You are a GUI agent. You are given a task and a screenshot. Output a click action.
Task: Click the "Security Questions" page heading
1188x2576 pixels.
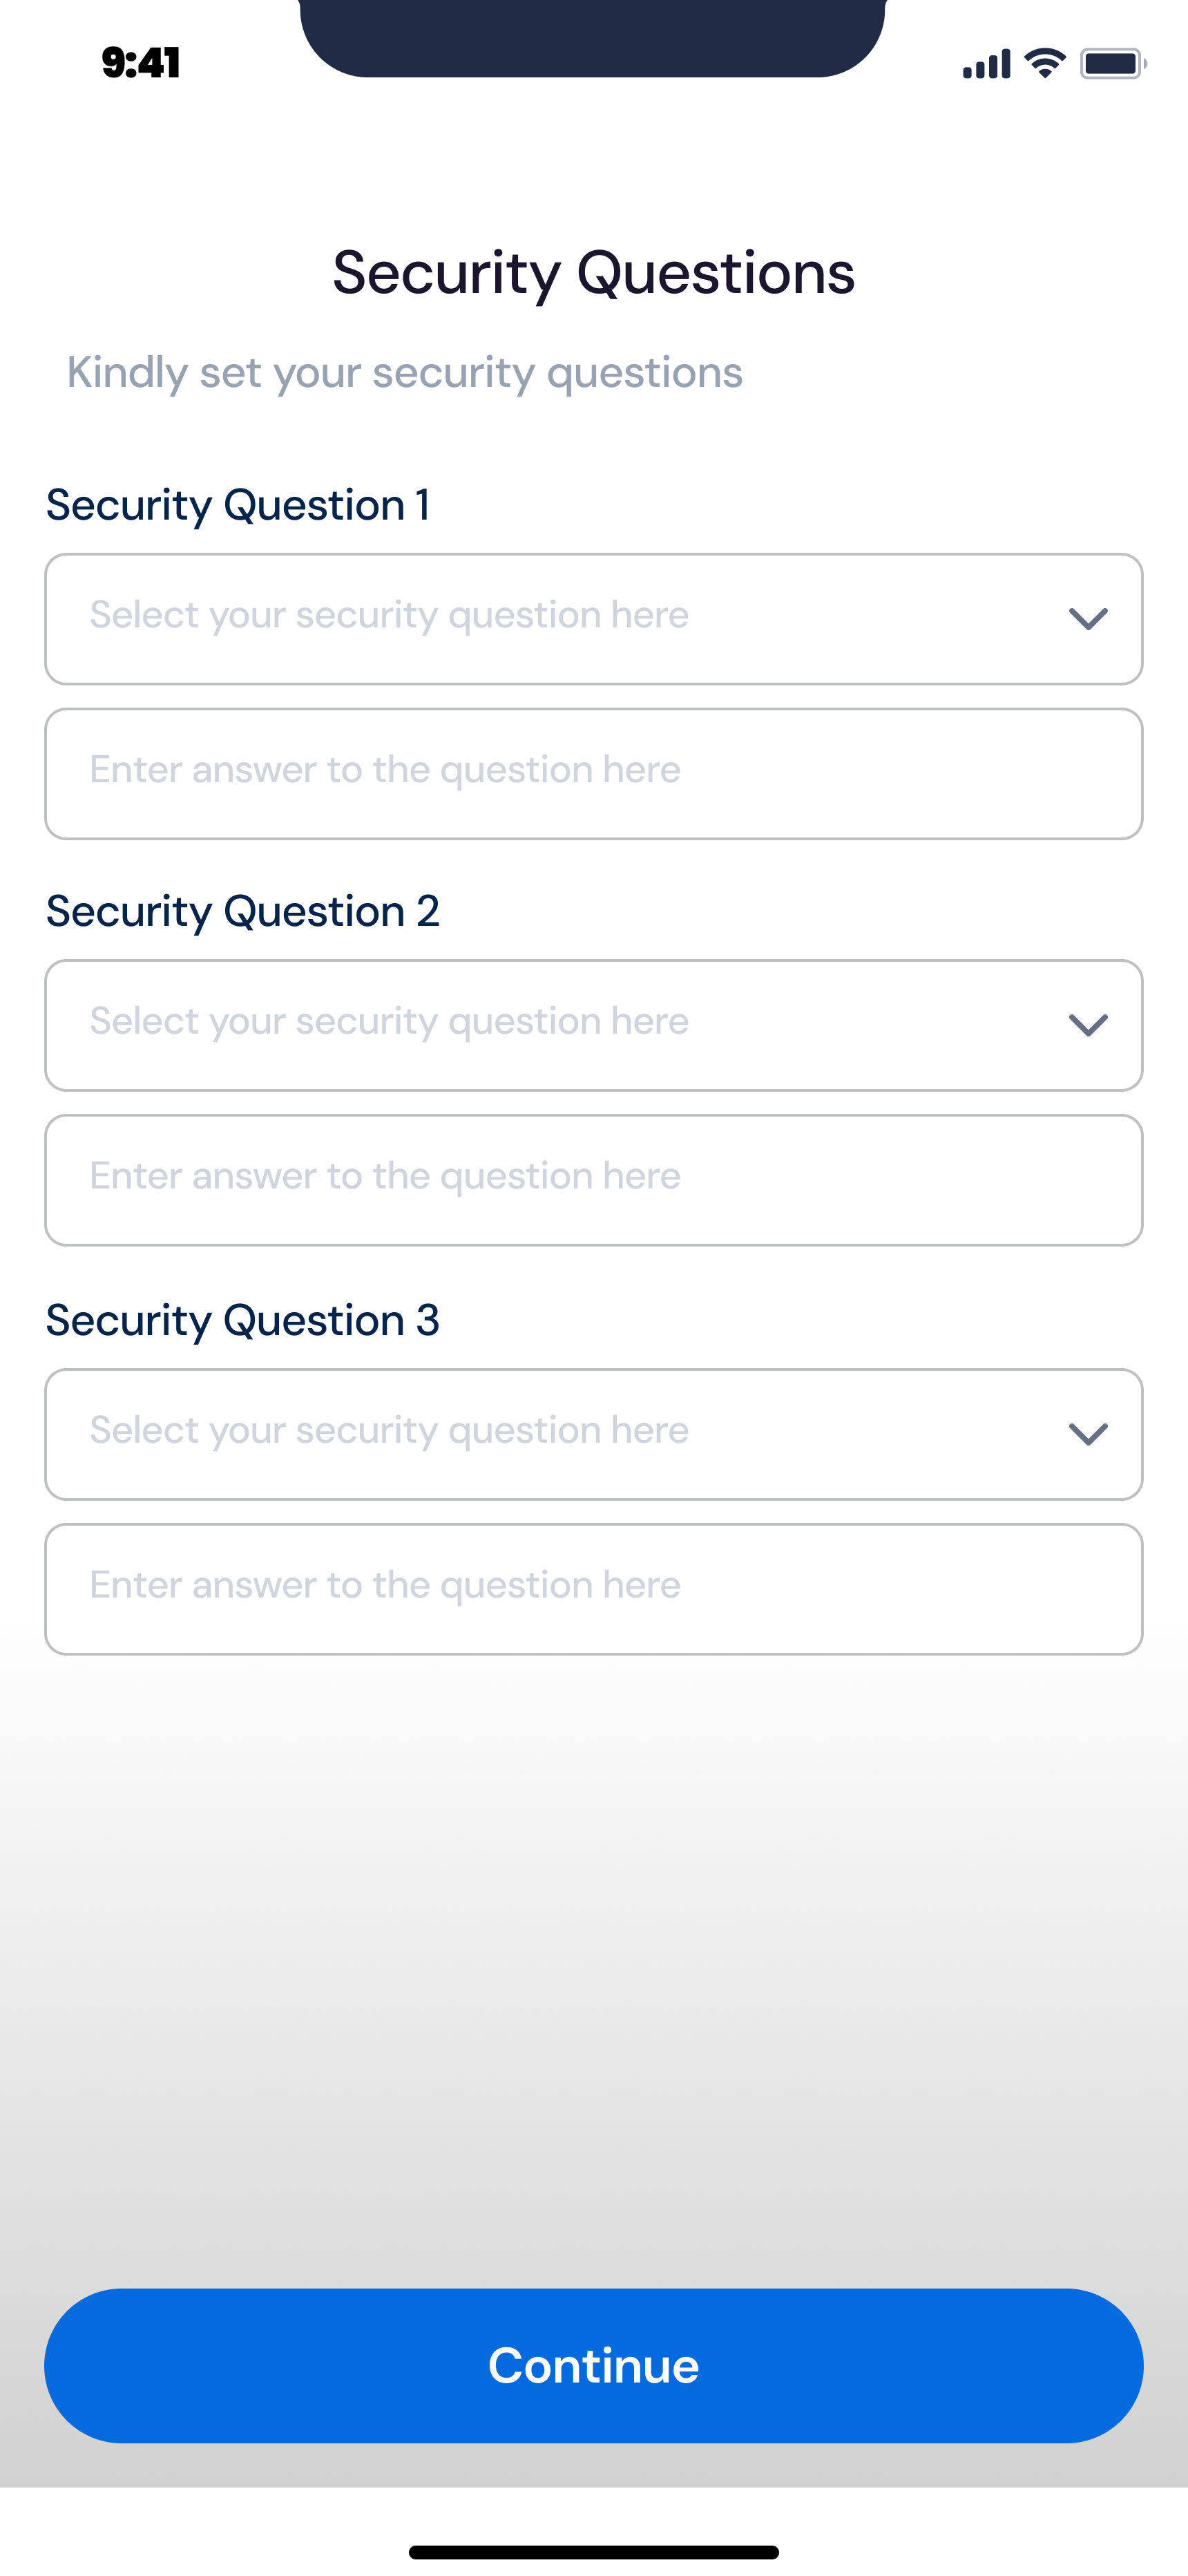[594, 273]
